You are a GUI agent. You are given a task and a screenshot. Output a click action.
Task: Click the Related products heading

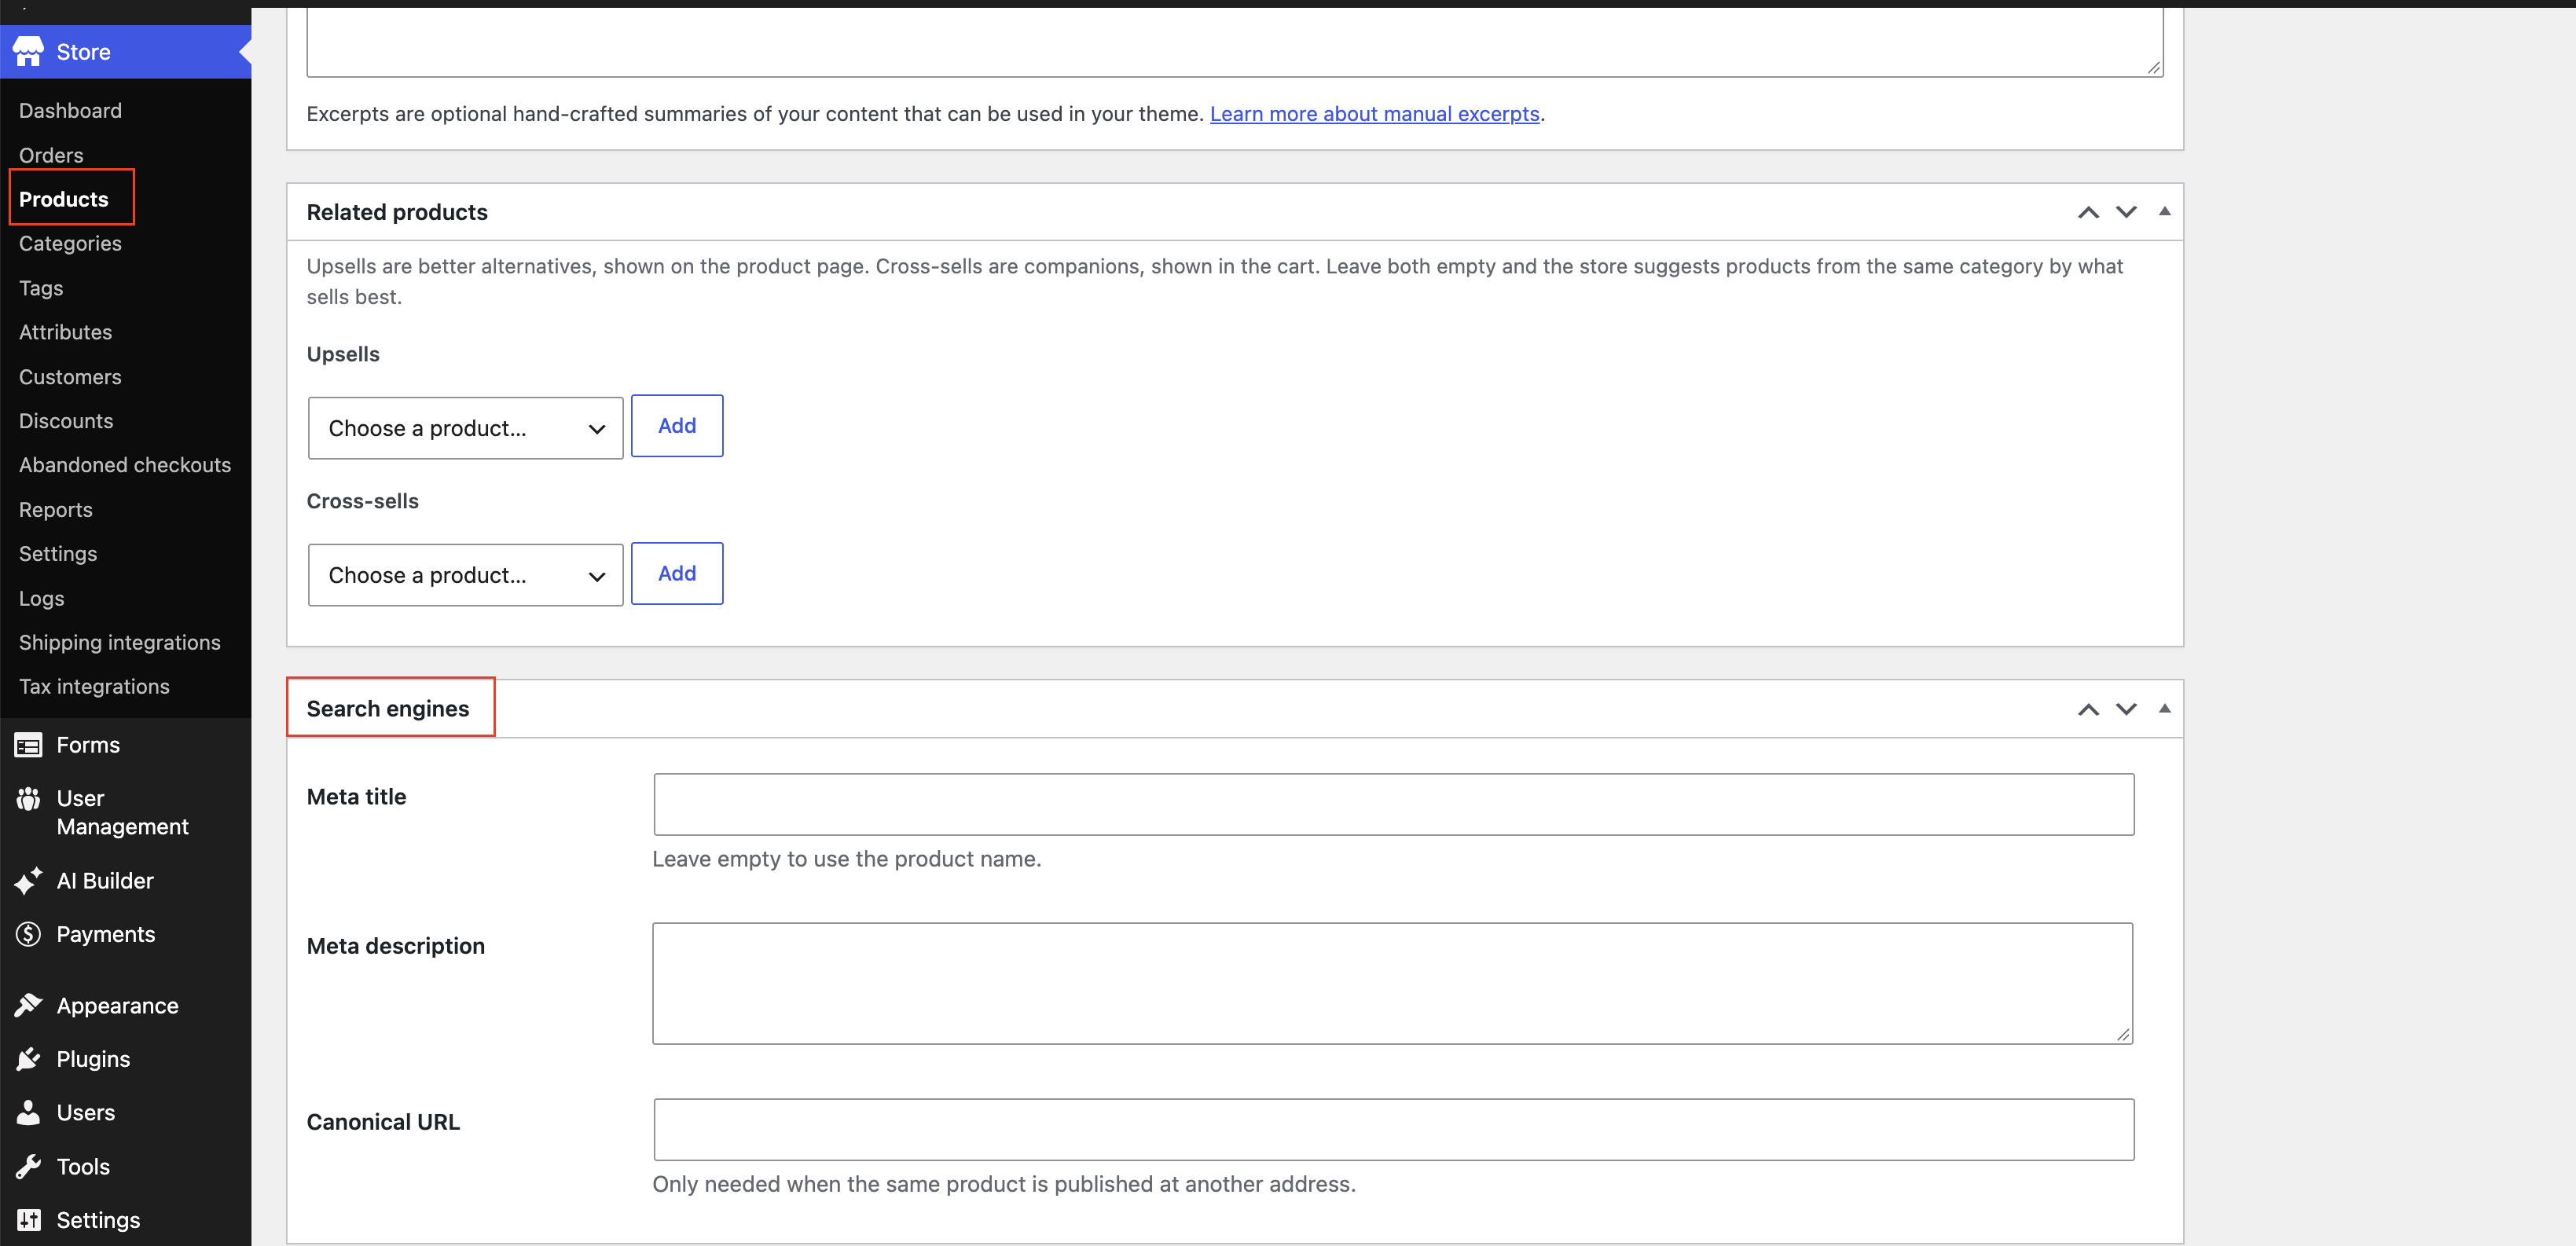click(x=397, y=212)
